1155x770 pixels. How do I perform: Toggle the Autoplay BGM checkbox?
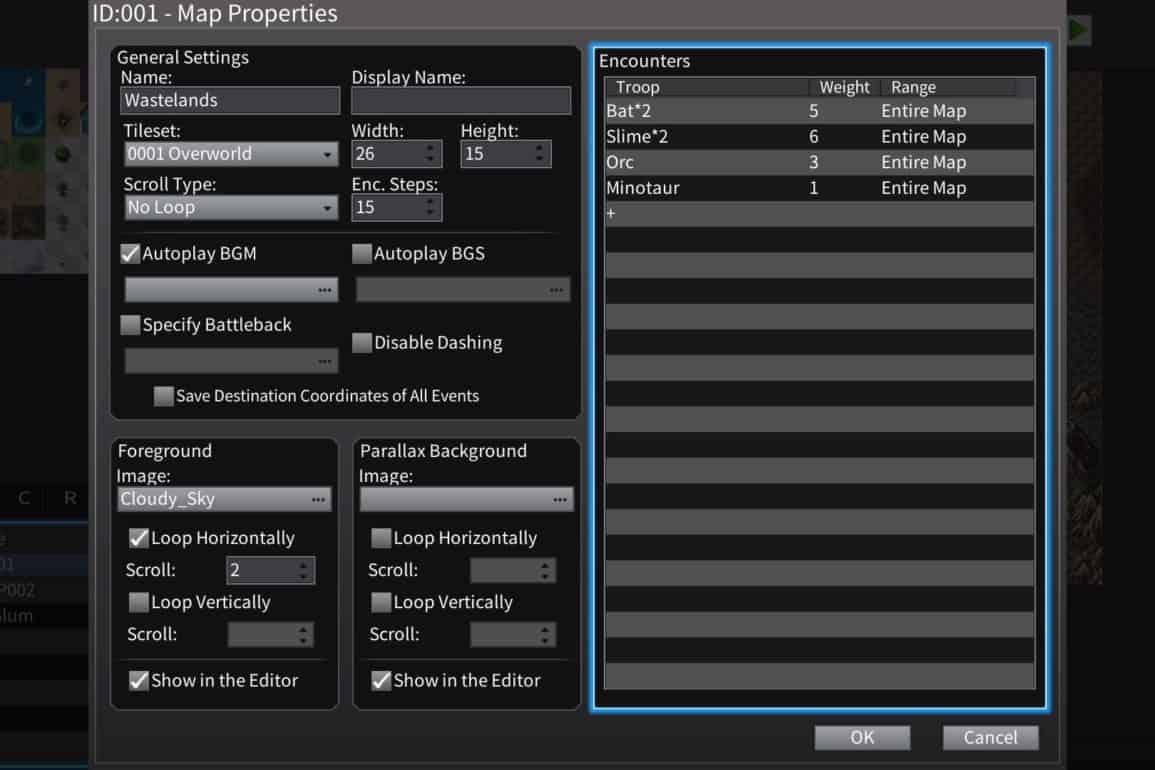tap(130, 254)
